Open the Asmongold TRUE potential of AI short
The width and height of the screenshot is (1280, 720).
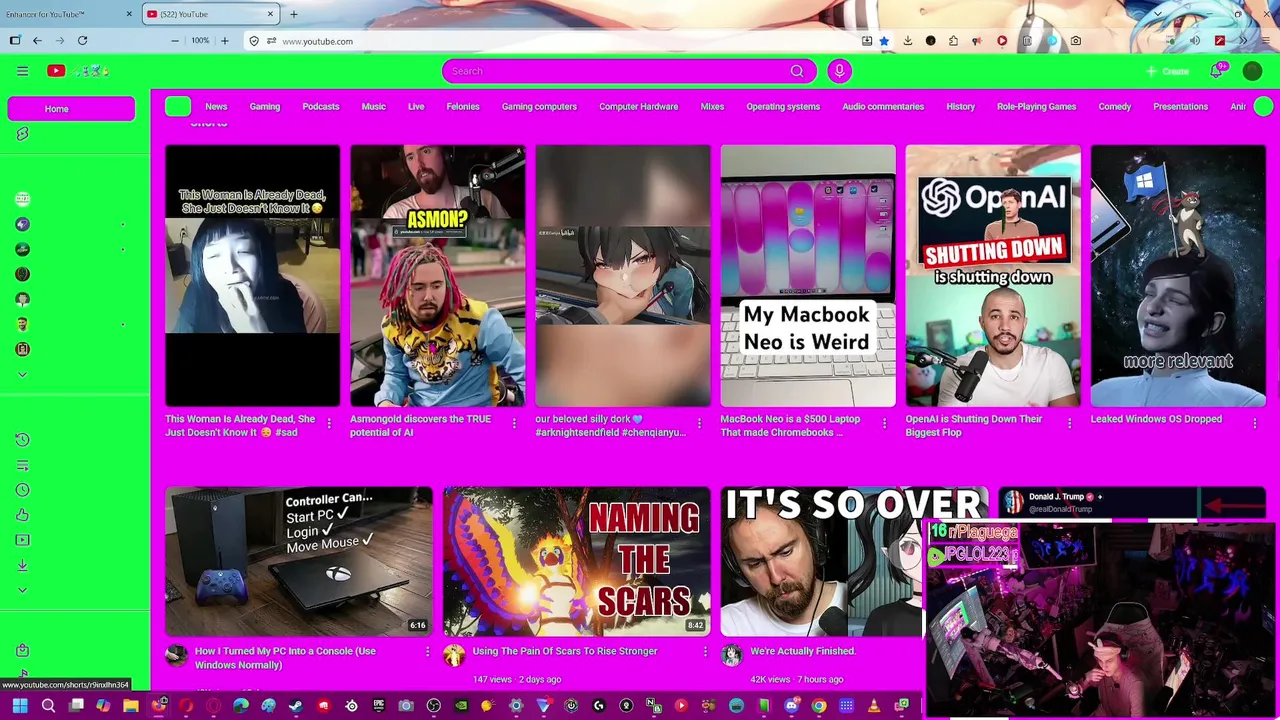[x=437, y=276]
